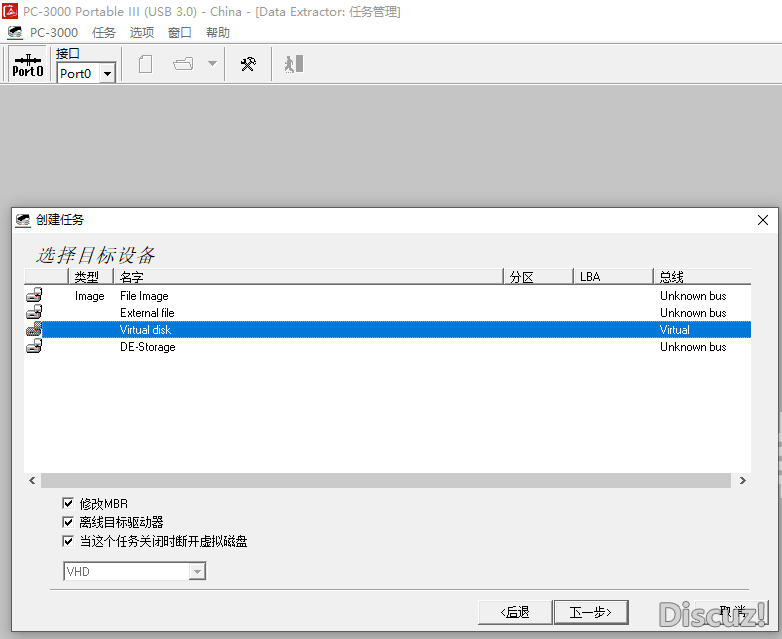Select the File Image row name

coord(144,296)
